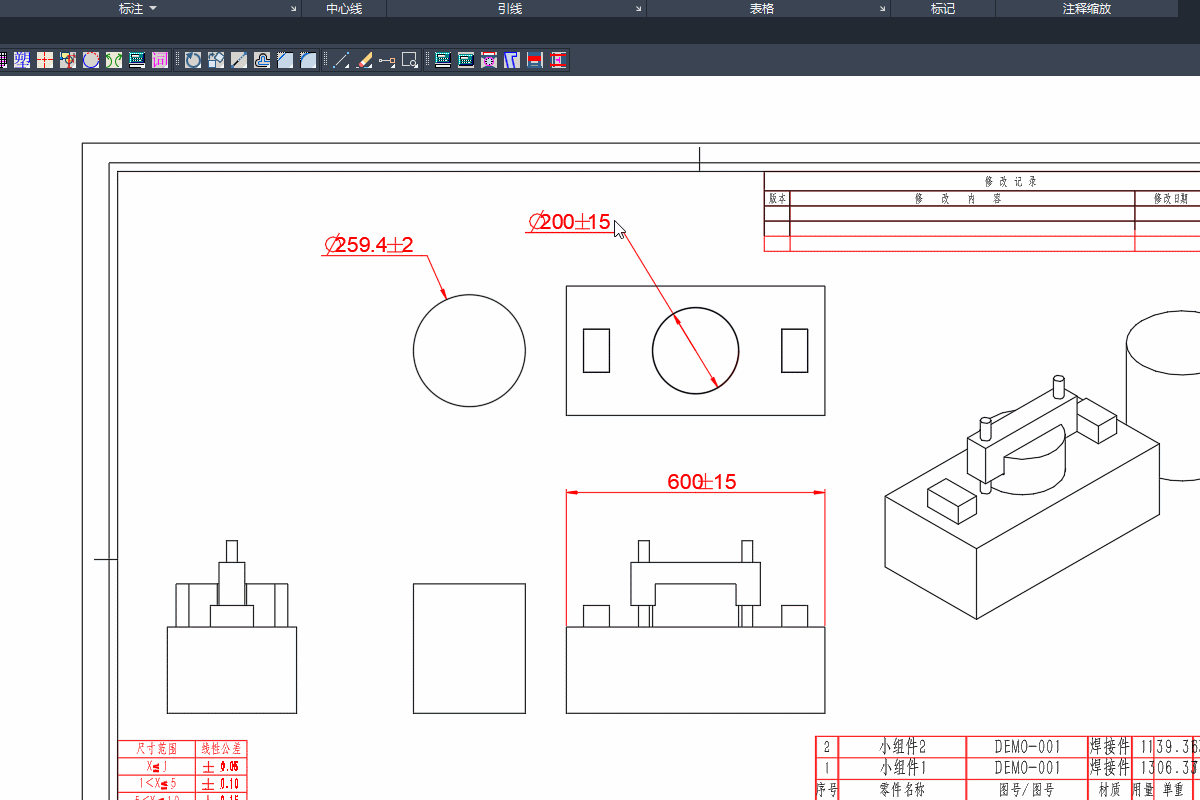Click the stamp-shaped outline toolbar icon
Viewport: 1200px width, 800px height.
coord(262,60)
